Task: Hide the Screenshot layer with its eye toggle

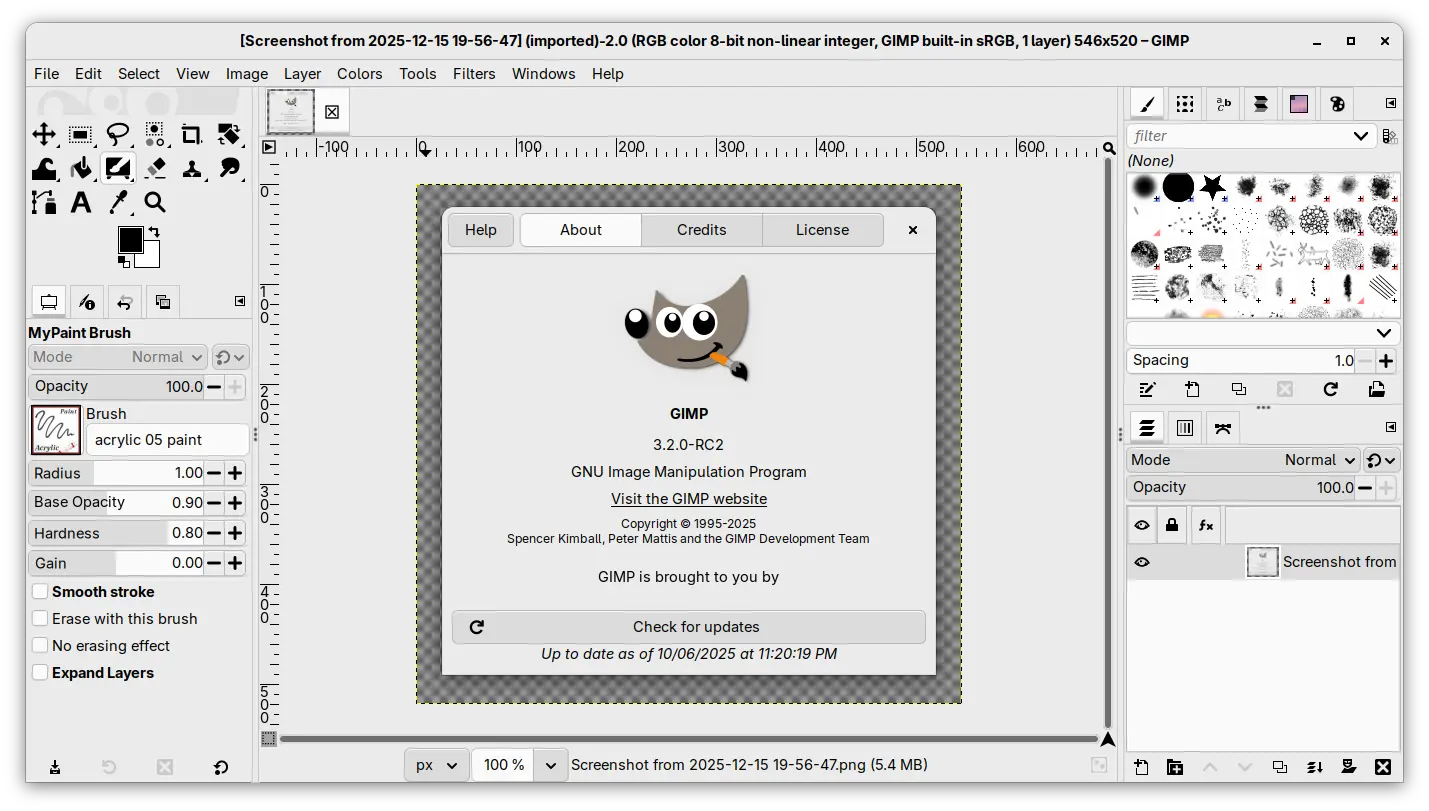Action: click(1141, 561)
